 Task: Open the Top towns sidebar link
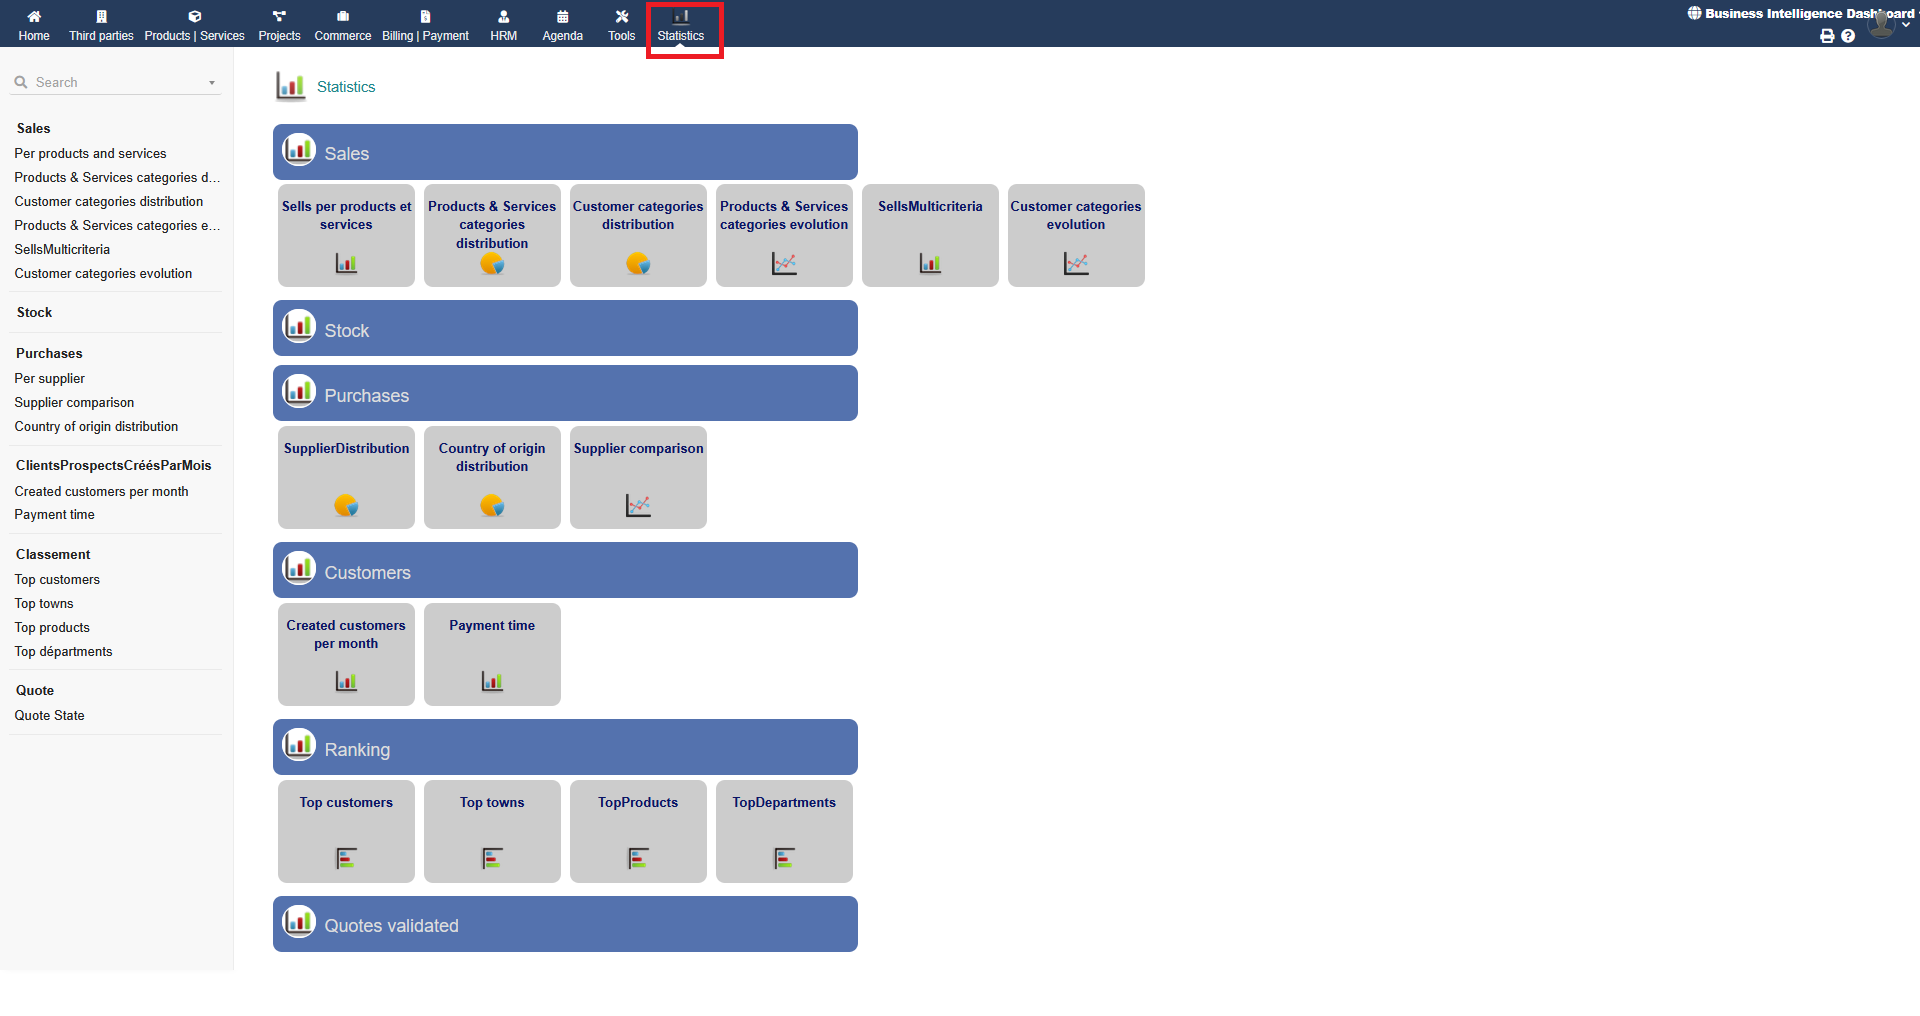44,603
